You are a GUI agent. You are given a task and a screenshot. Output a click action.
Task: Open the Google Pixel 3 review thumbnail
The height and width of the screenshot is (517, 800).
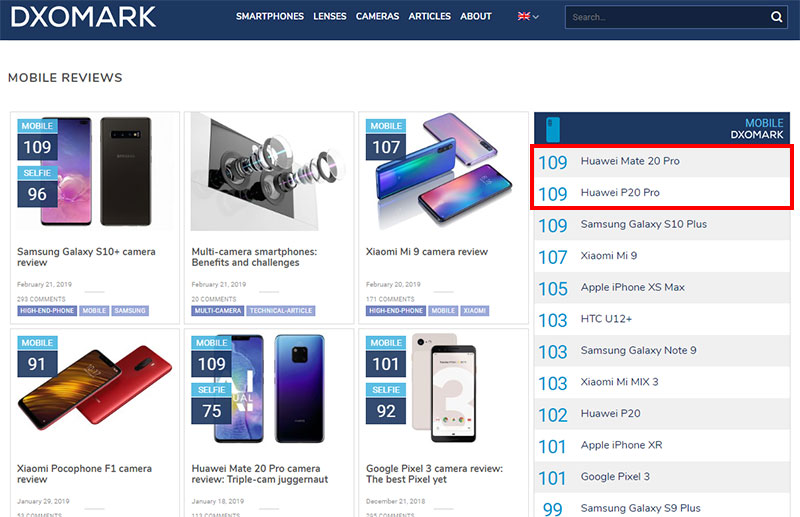pyautogui.click(x=443, y=389)
